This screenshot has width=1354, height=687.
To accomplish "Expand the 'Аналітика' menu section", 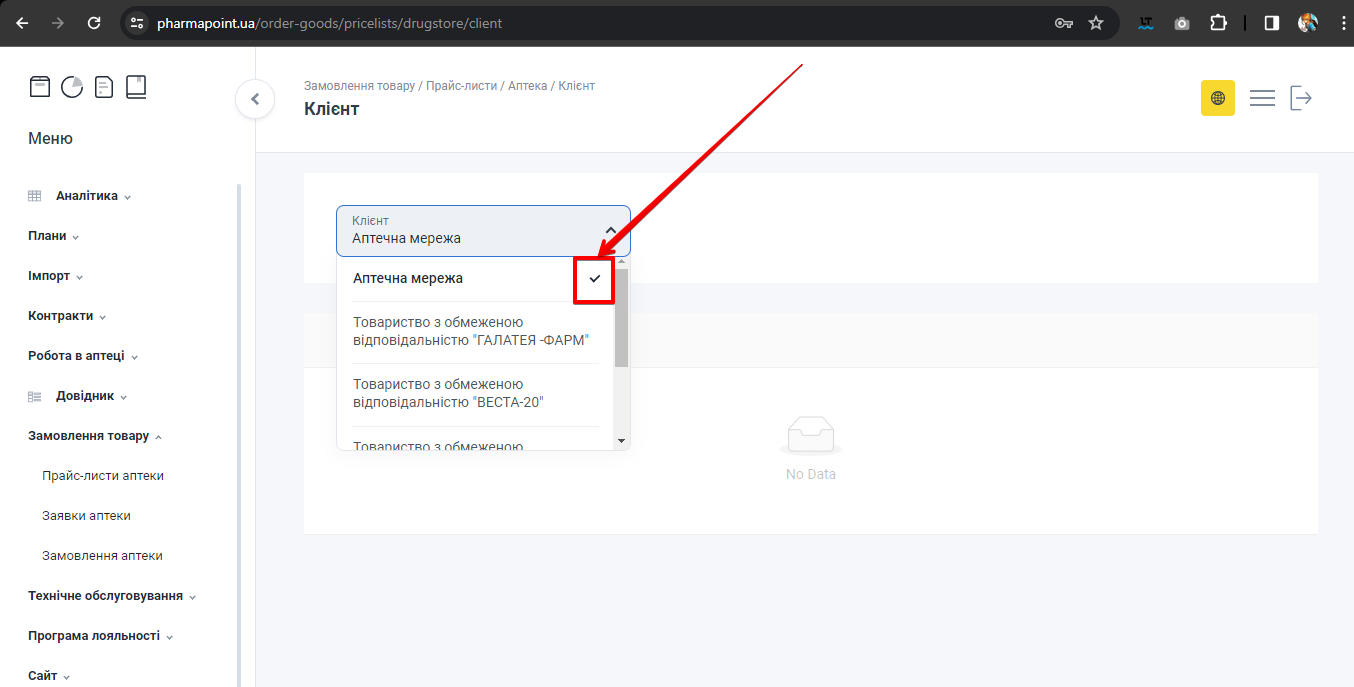I will click(87, 196).
